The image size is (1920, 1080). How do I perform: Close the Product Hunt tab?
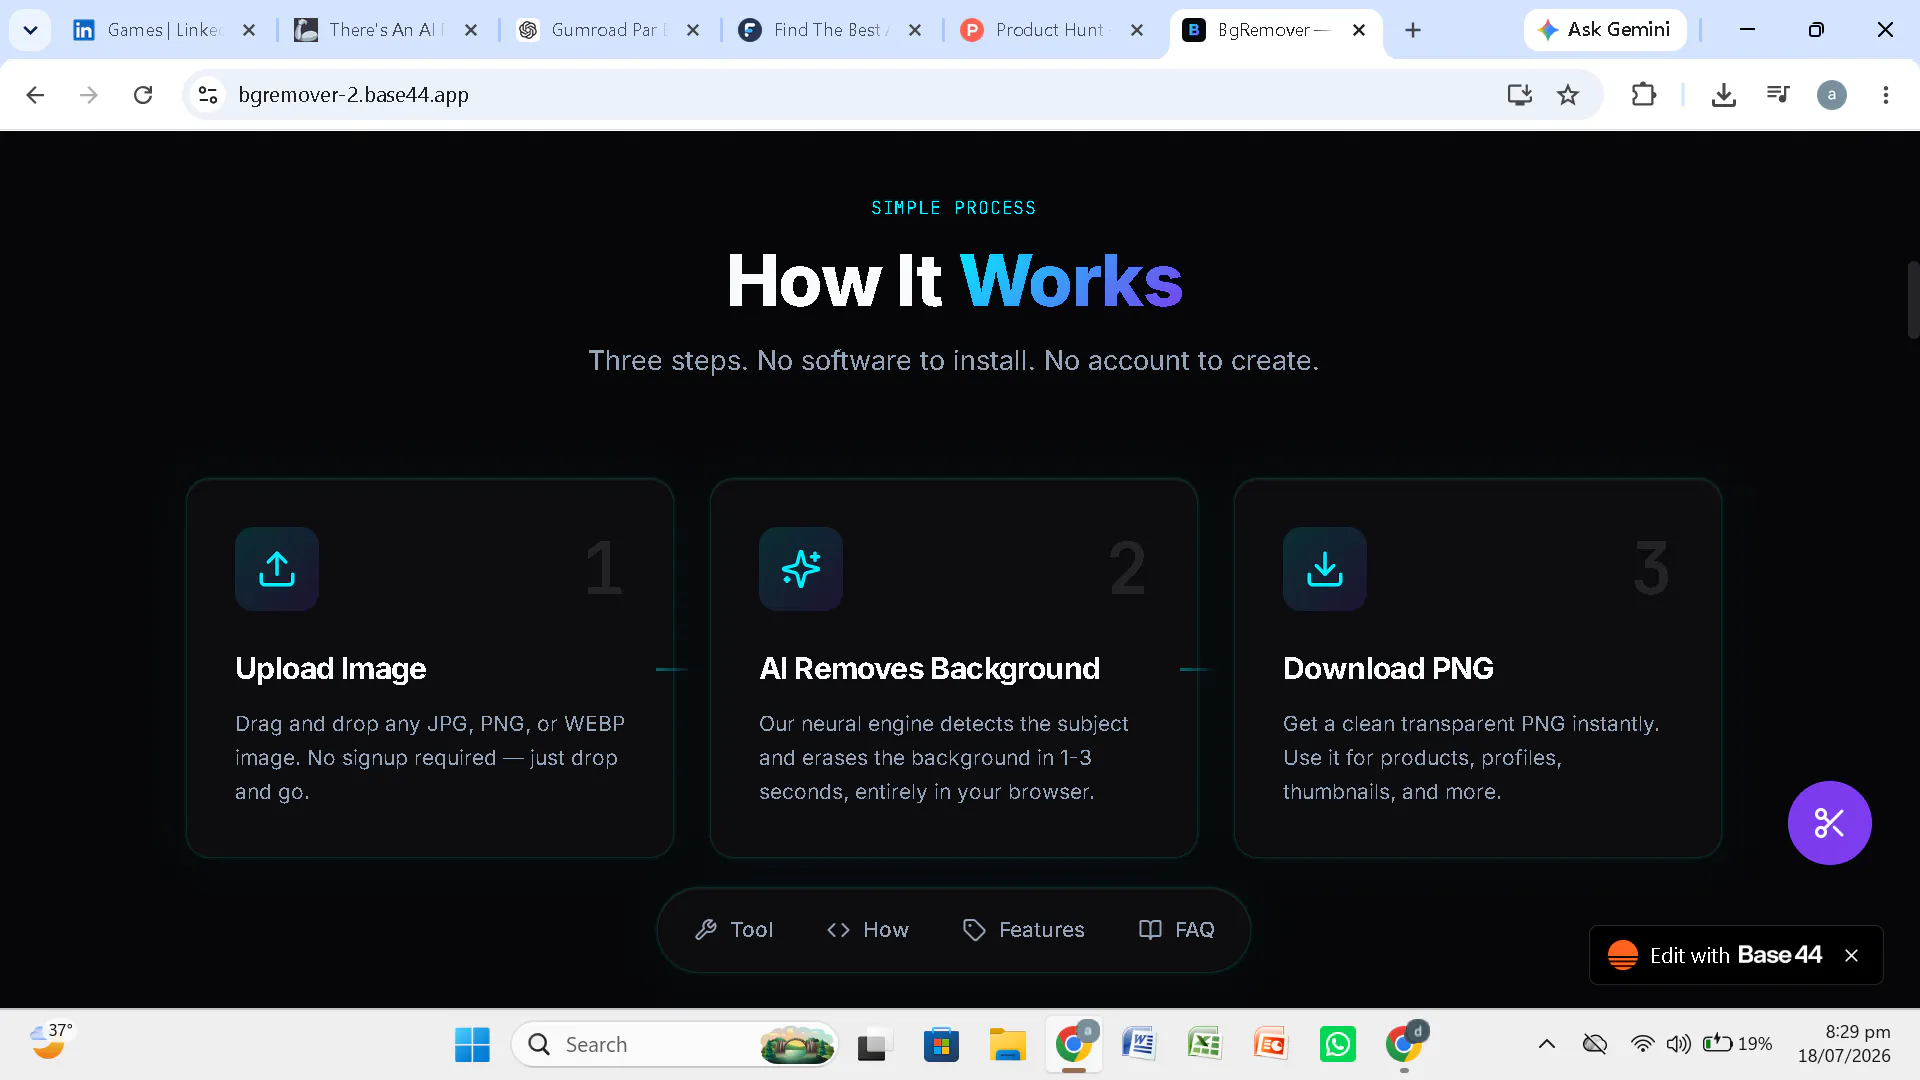(1137, 30)
